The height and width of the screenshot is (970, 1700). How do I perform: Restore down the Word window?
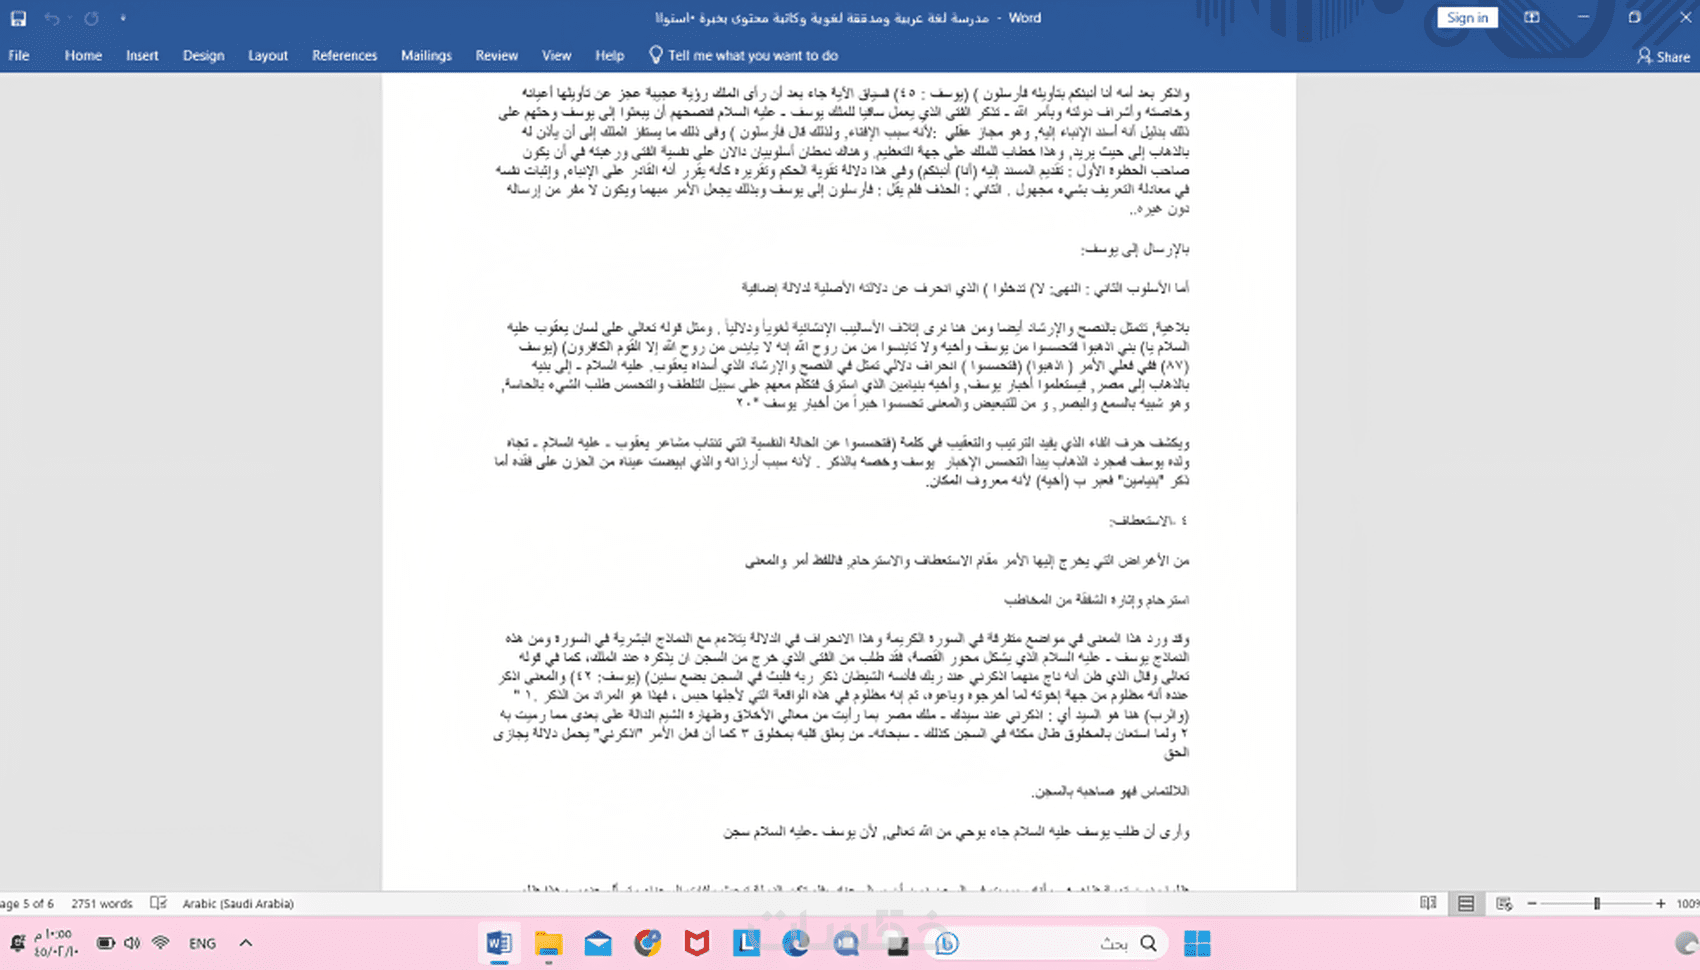tap(1634, 18)
